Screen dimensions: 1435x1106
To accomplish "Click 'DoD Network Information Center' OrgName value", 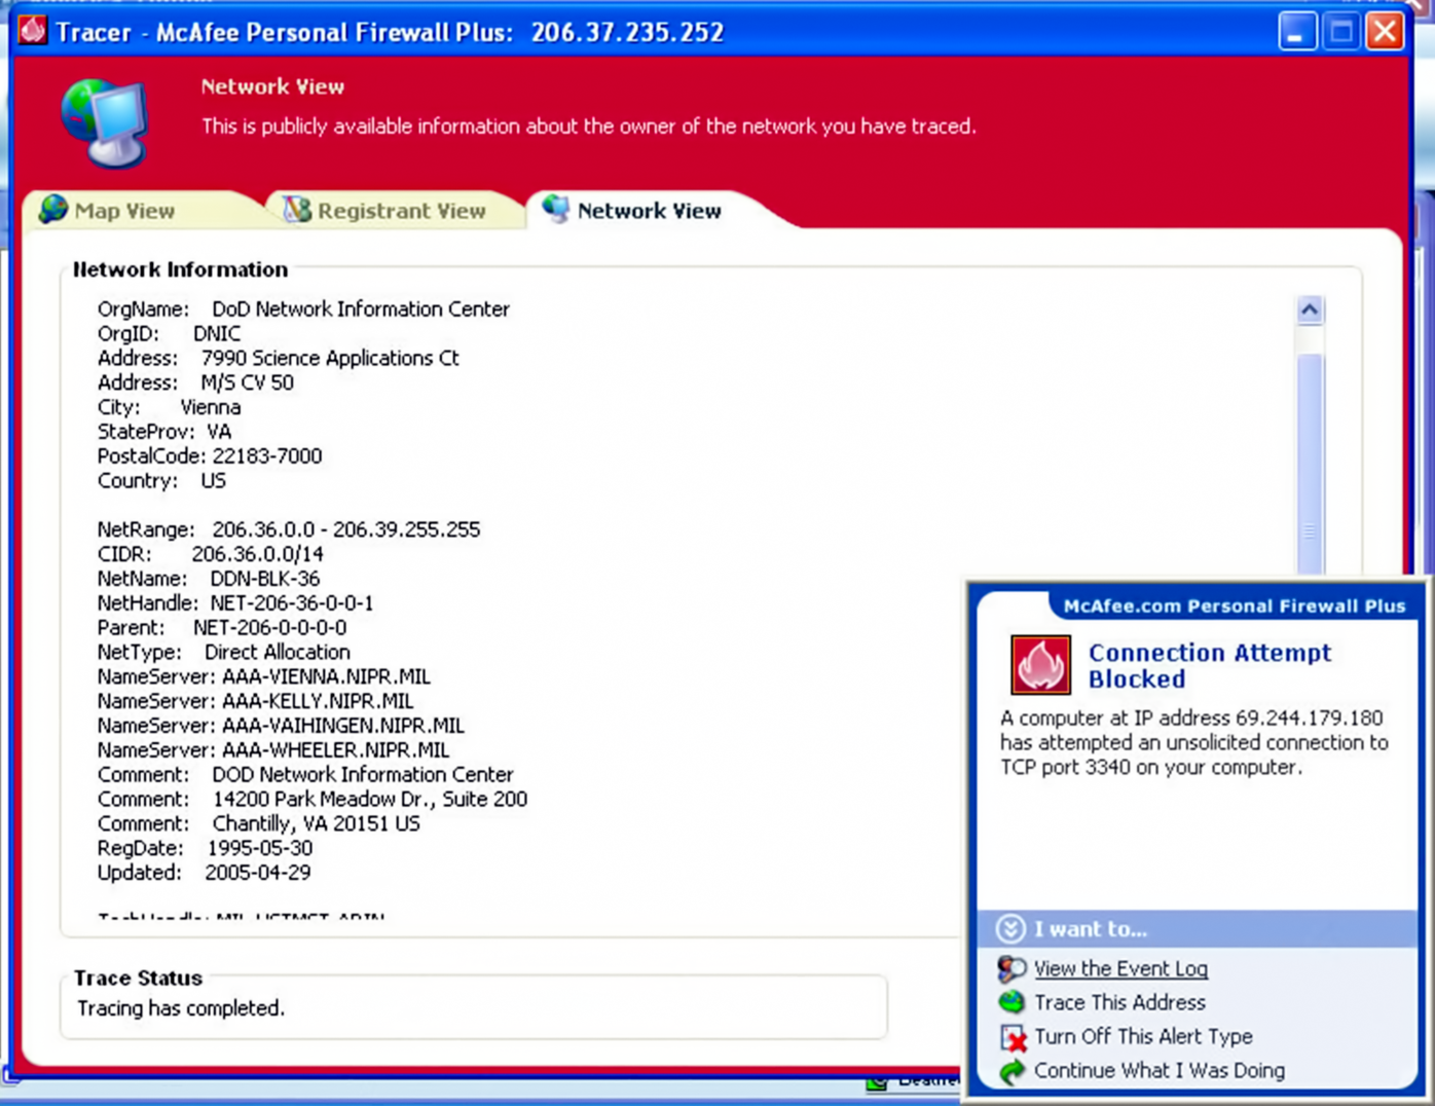I will [x=360, y=309].
